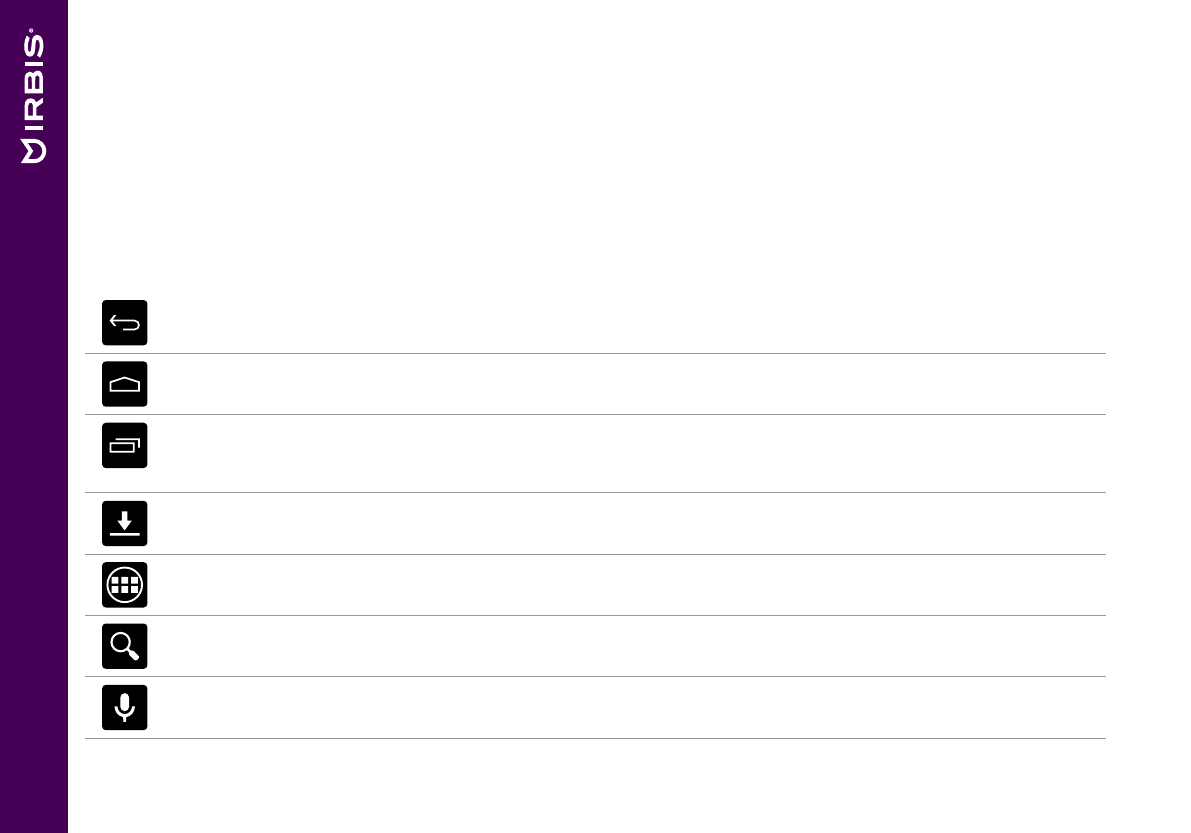1191x833 pixels.
Task: Return to previous screen with curved arrow
Action: coord(124,323)
